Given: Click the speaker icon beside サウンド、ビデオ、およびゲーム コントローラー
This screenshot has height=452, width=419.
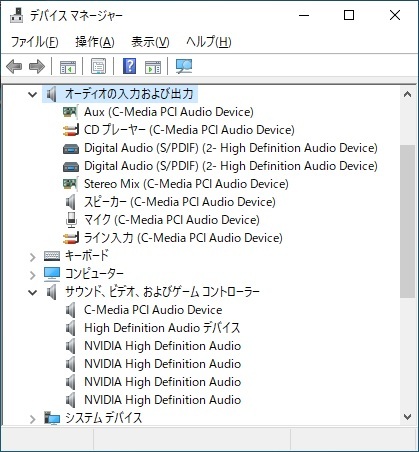Looking at the screenshot, I should pos(51,292).
